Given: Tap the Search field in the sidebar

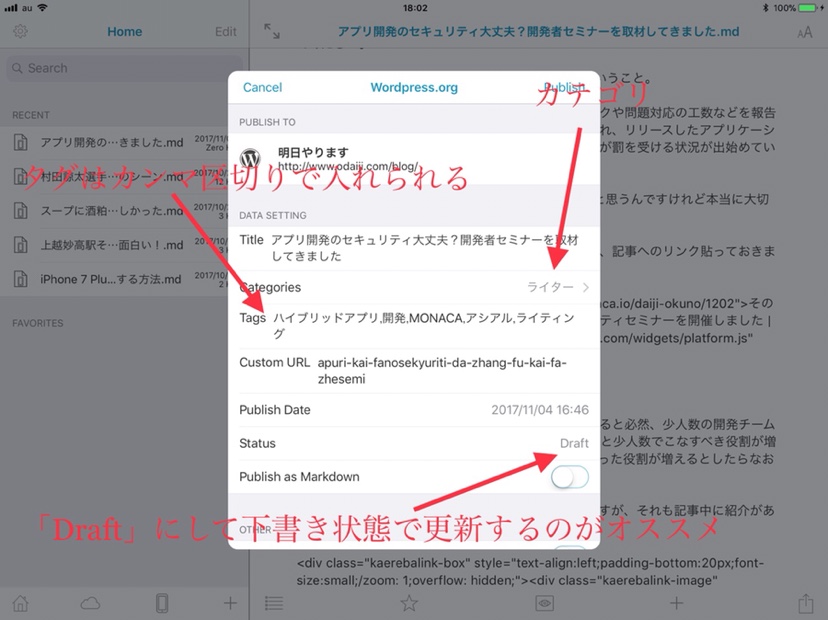Looking at the screenshot, I should pos(125,68).
